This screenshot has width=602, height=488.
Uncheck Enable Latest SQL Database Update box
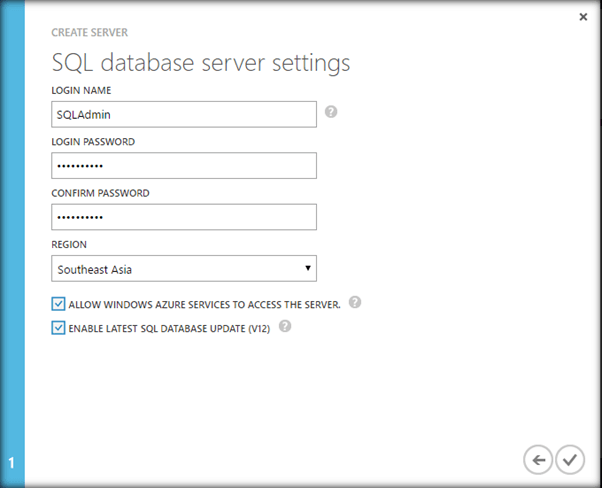58,327
